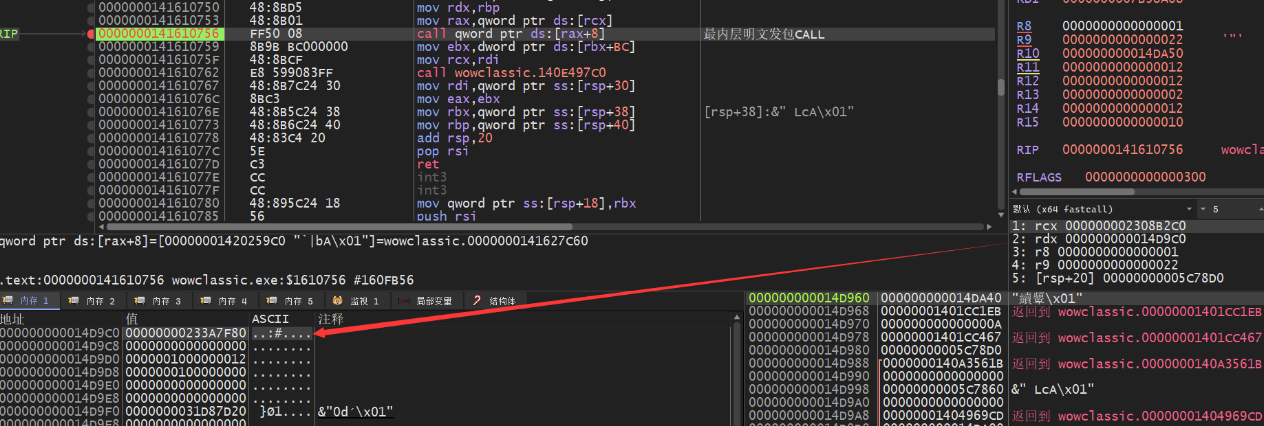The width and height of the screenshot is (1264, 426).
Task: Toggle breakpoint dot at address 0000000141610756
Action: click(x=90, y=34)
